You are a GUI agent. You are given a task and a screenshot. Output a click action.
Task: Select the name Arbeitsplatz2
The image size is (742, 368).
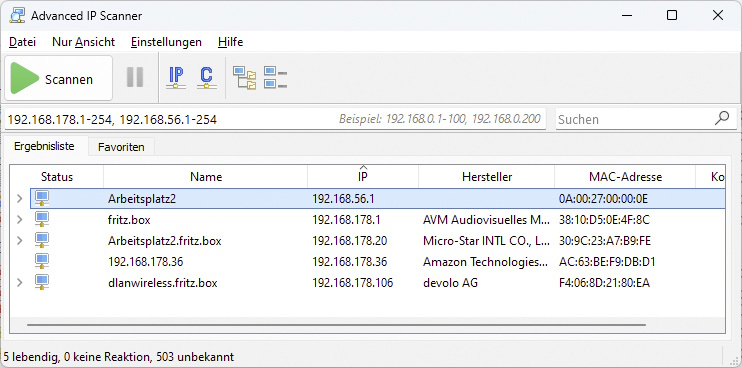[142, 199]
